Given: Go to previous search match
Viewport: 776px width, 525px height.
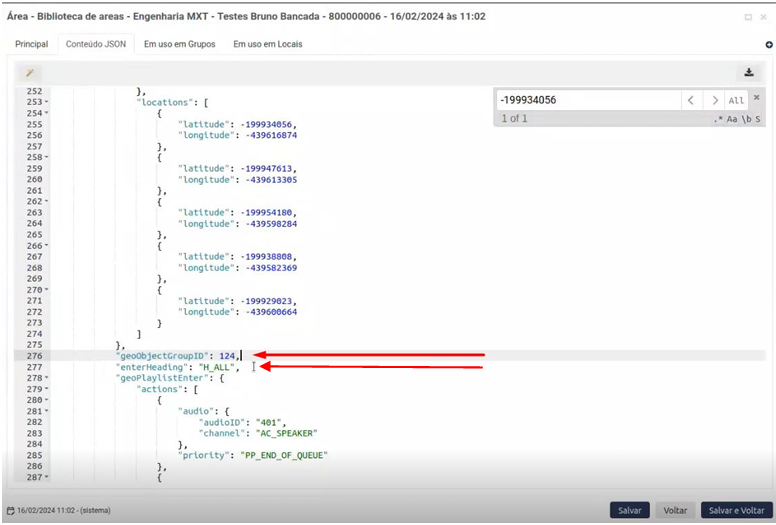Looking at the screenshot, I should [692, 100].
